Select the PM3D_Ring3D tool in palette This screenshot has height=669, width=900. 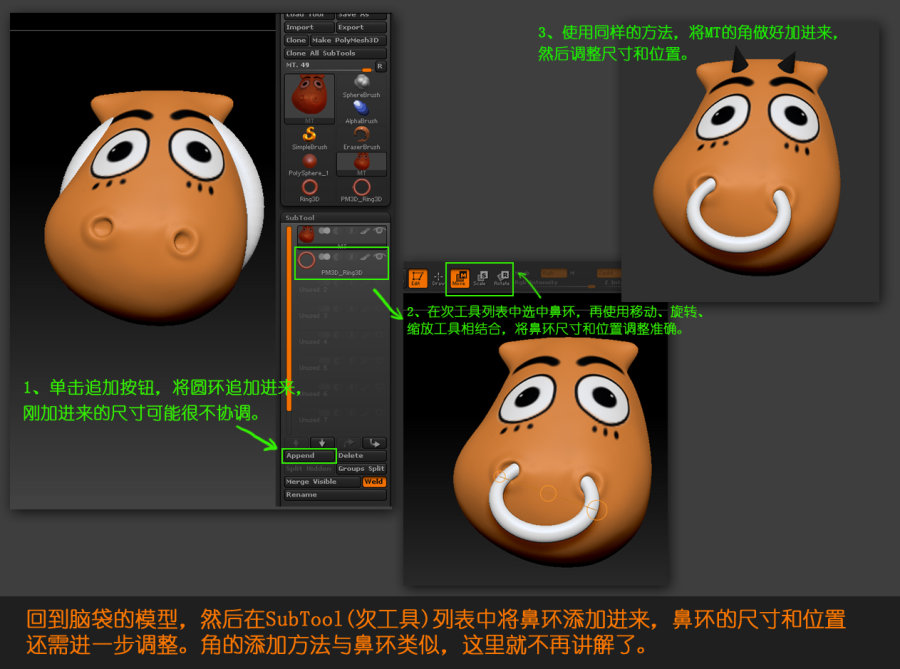point(362,190)
